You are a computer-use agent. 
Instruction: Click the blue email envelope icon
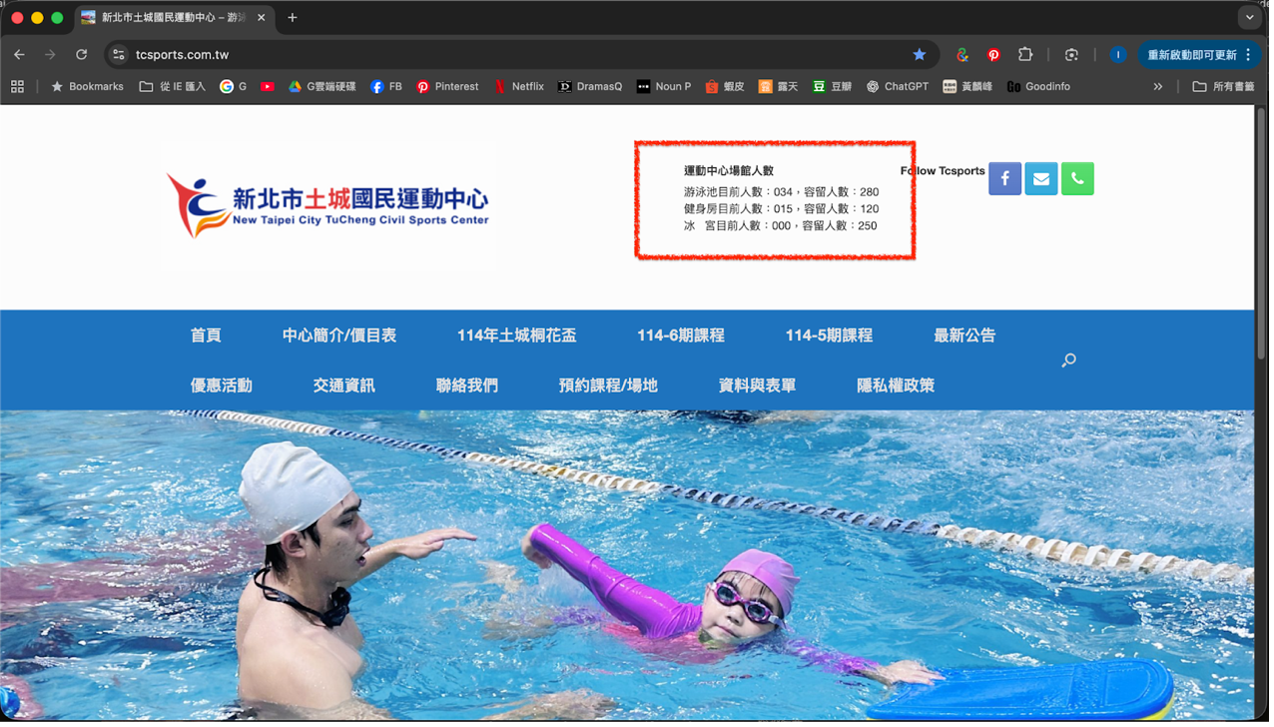(1041, 179)
